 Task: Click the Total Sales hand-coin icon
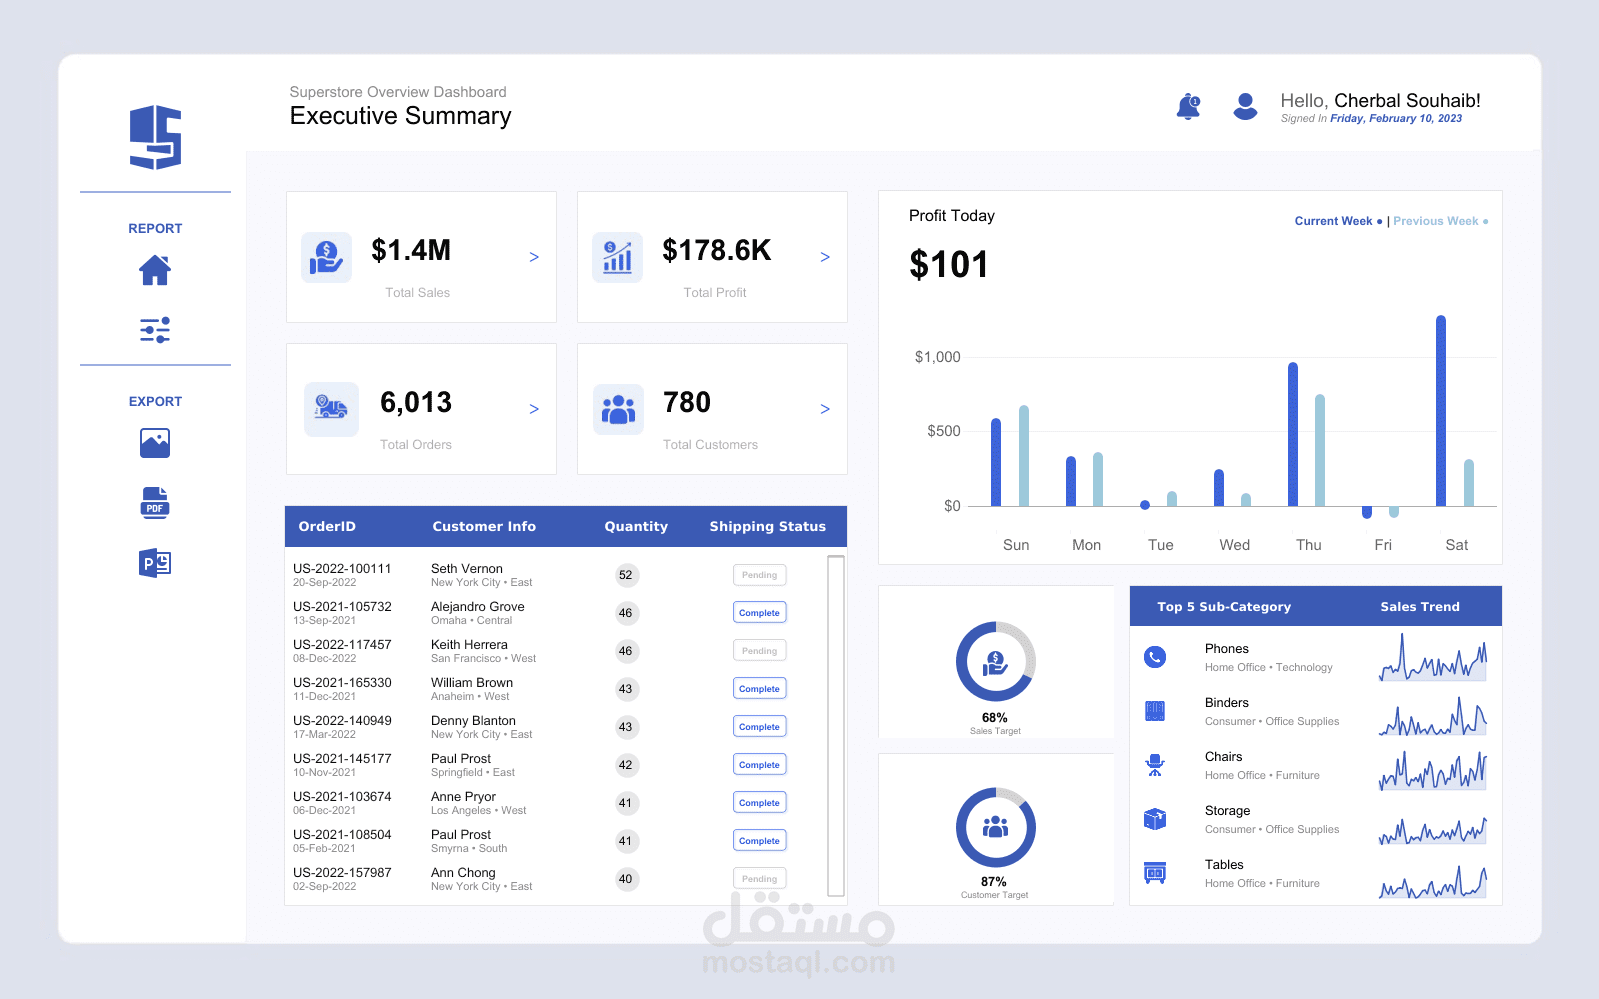click(326, 257)
